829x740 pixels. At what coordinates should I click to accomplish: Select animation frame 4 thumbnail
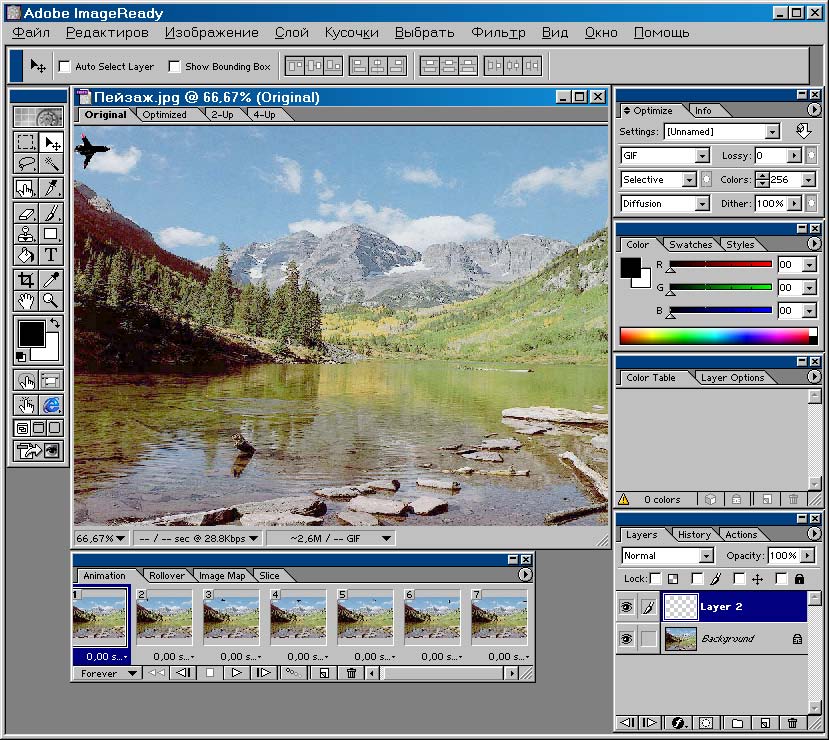[x=299, y=620]
